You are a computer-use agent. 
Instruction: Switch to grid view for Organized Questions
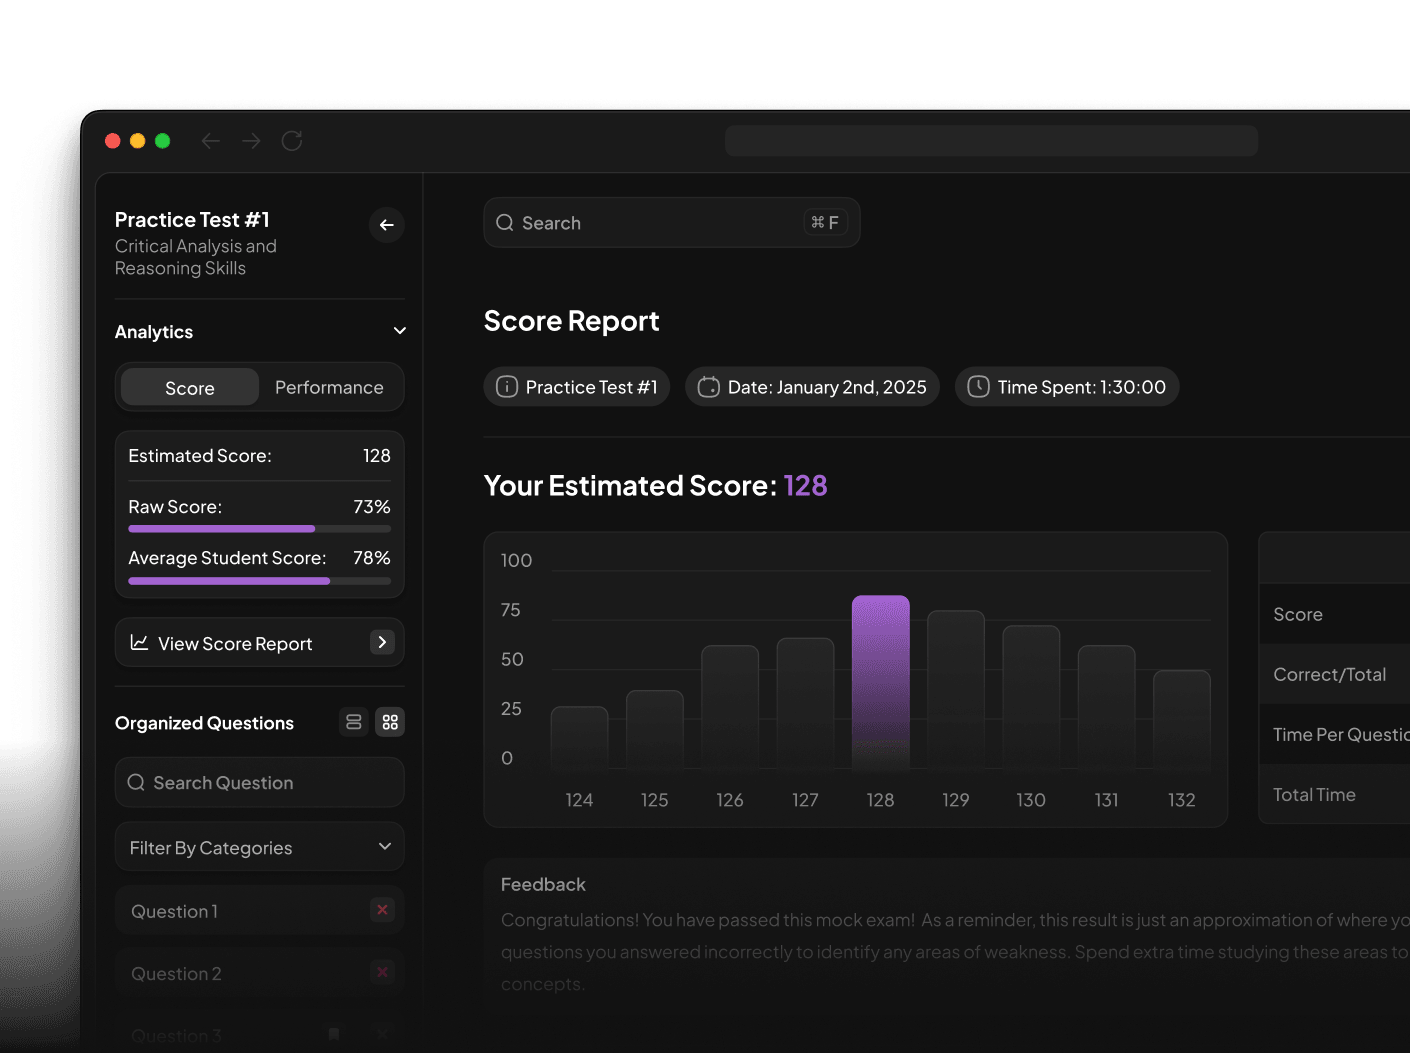(390, 722)
